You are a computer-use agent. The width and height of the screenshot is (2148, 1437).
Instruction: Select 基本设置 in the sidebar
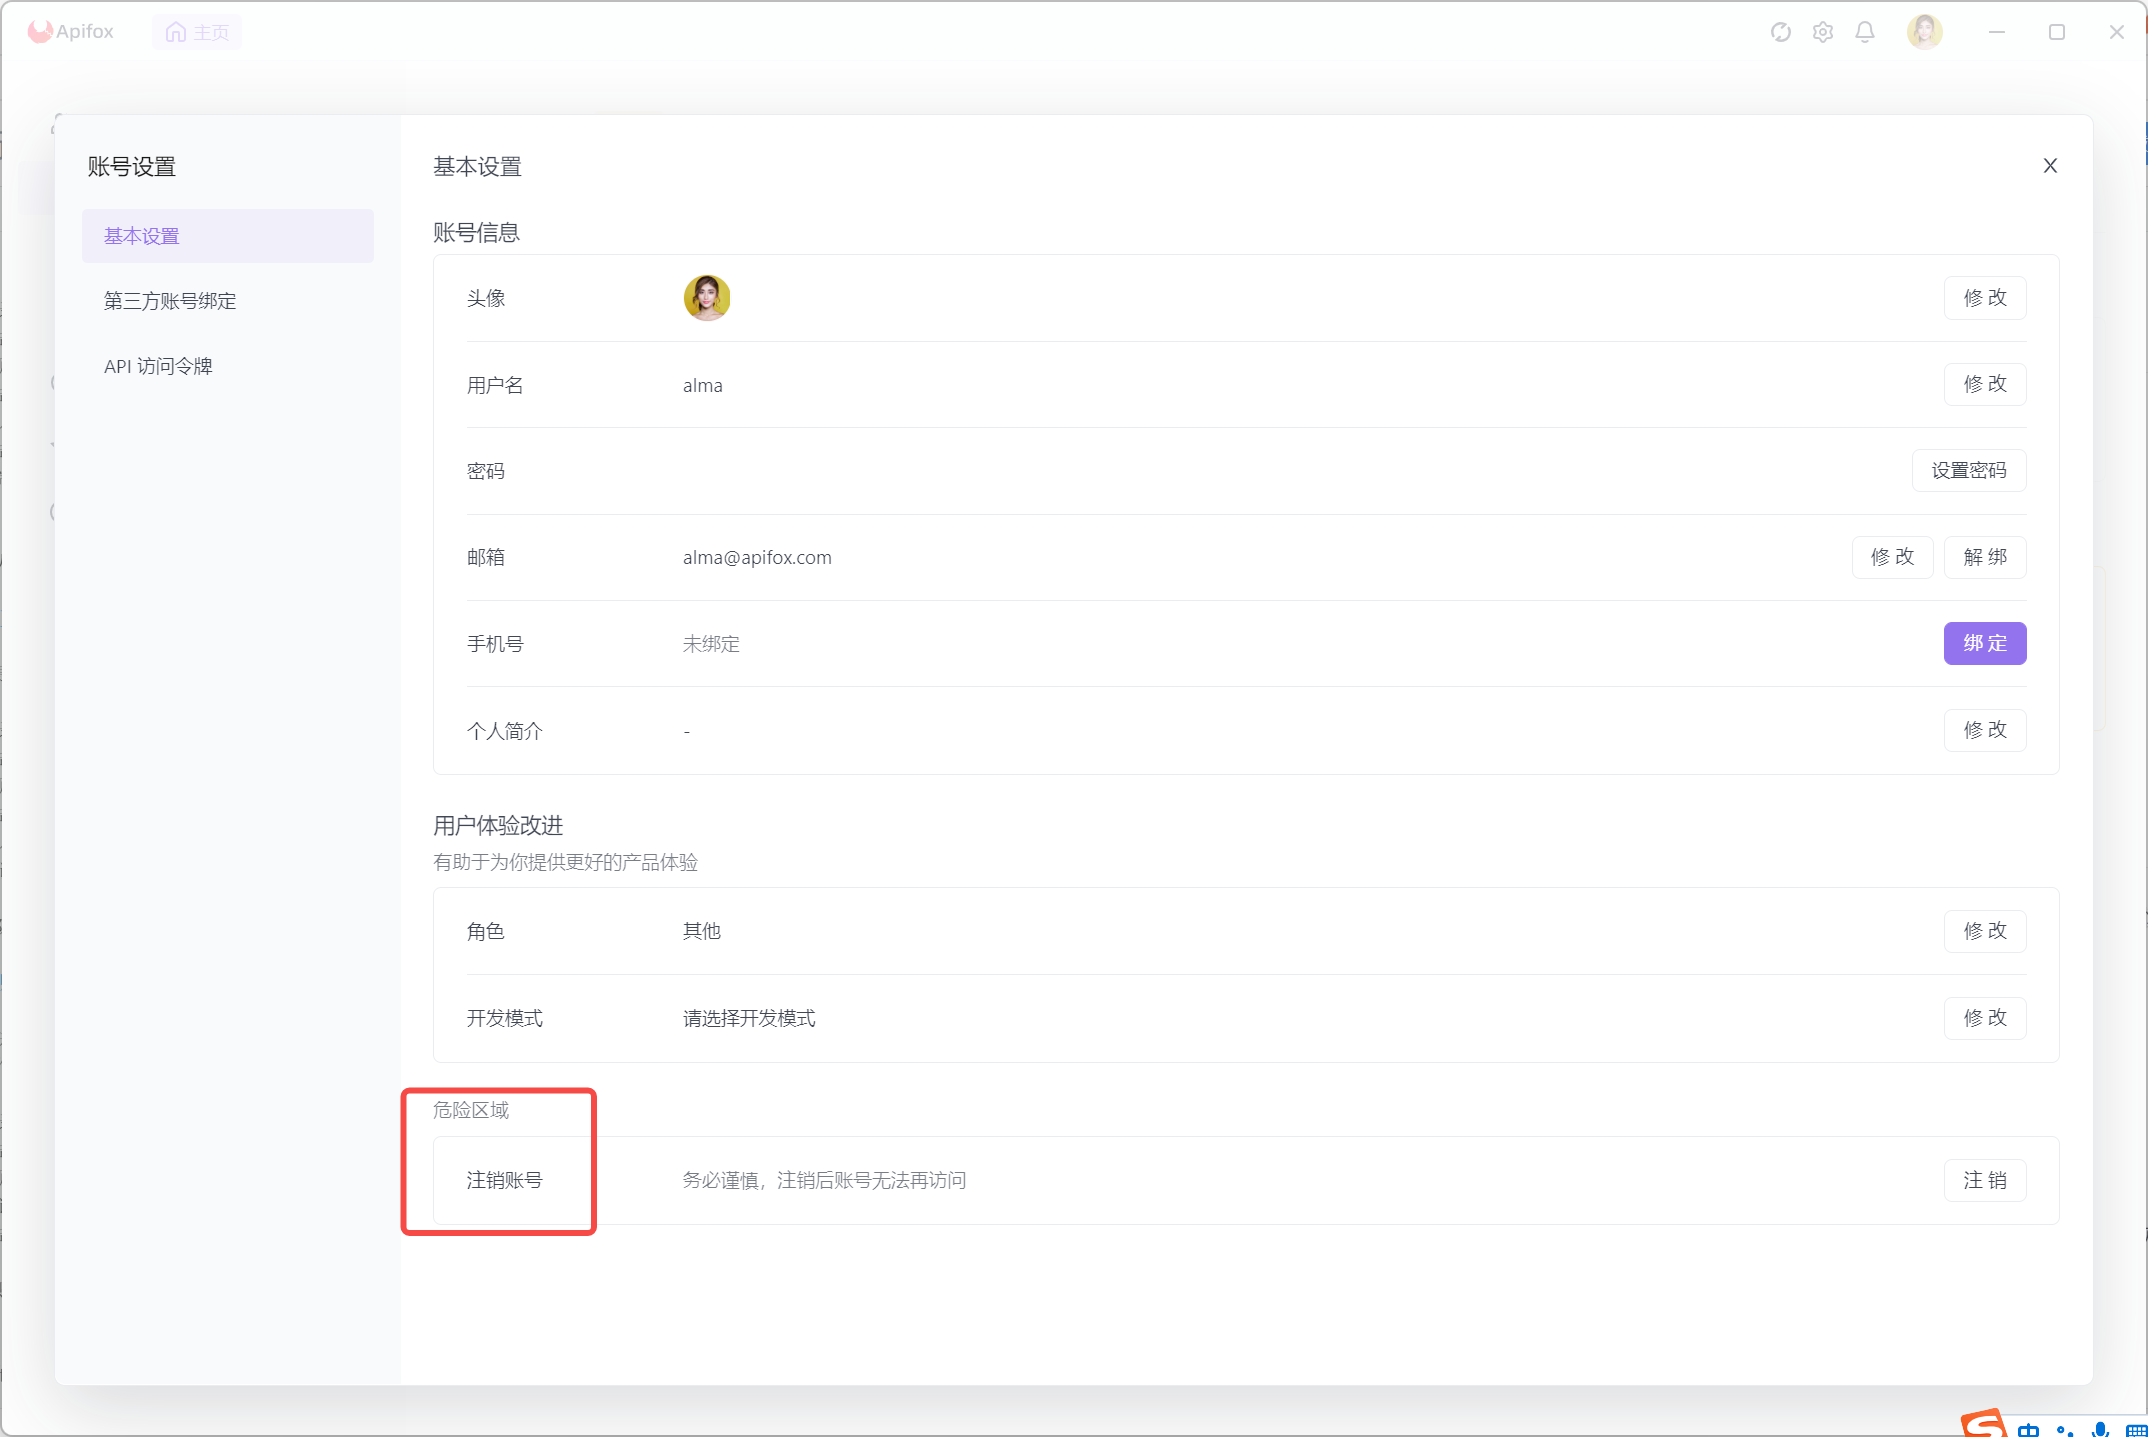[228, 236]
